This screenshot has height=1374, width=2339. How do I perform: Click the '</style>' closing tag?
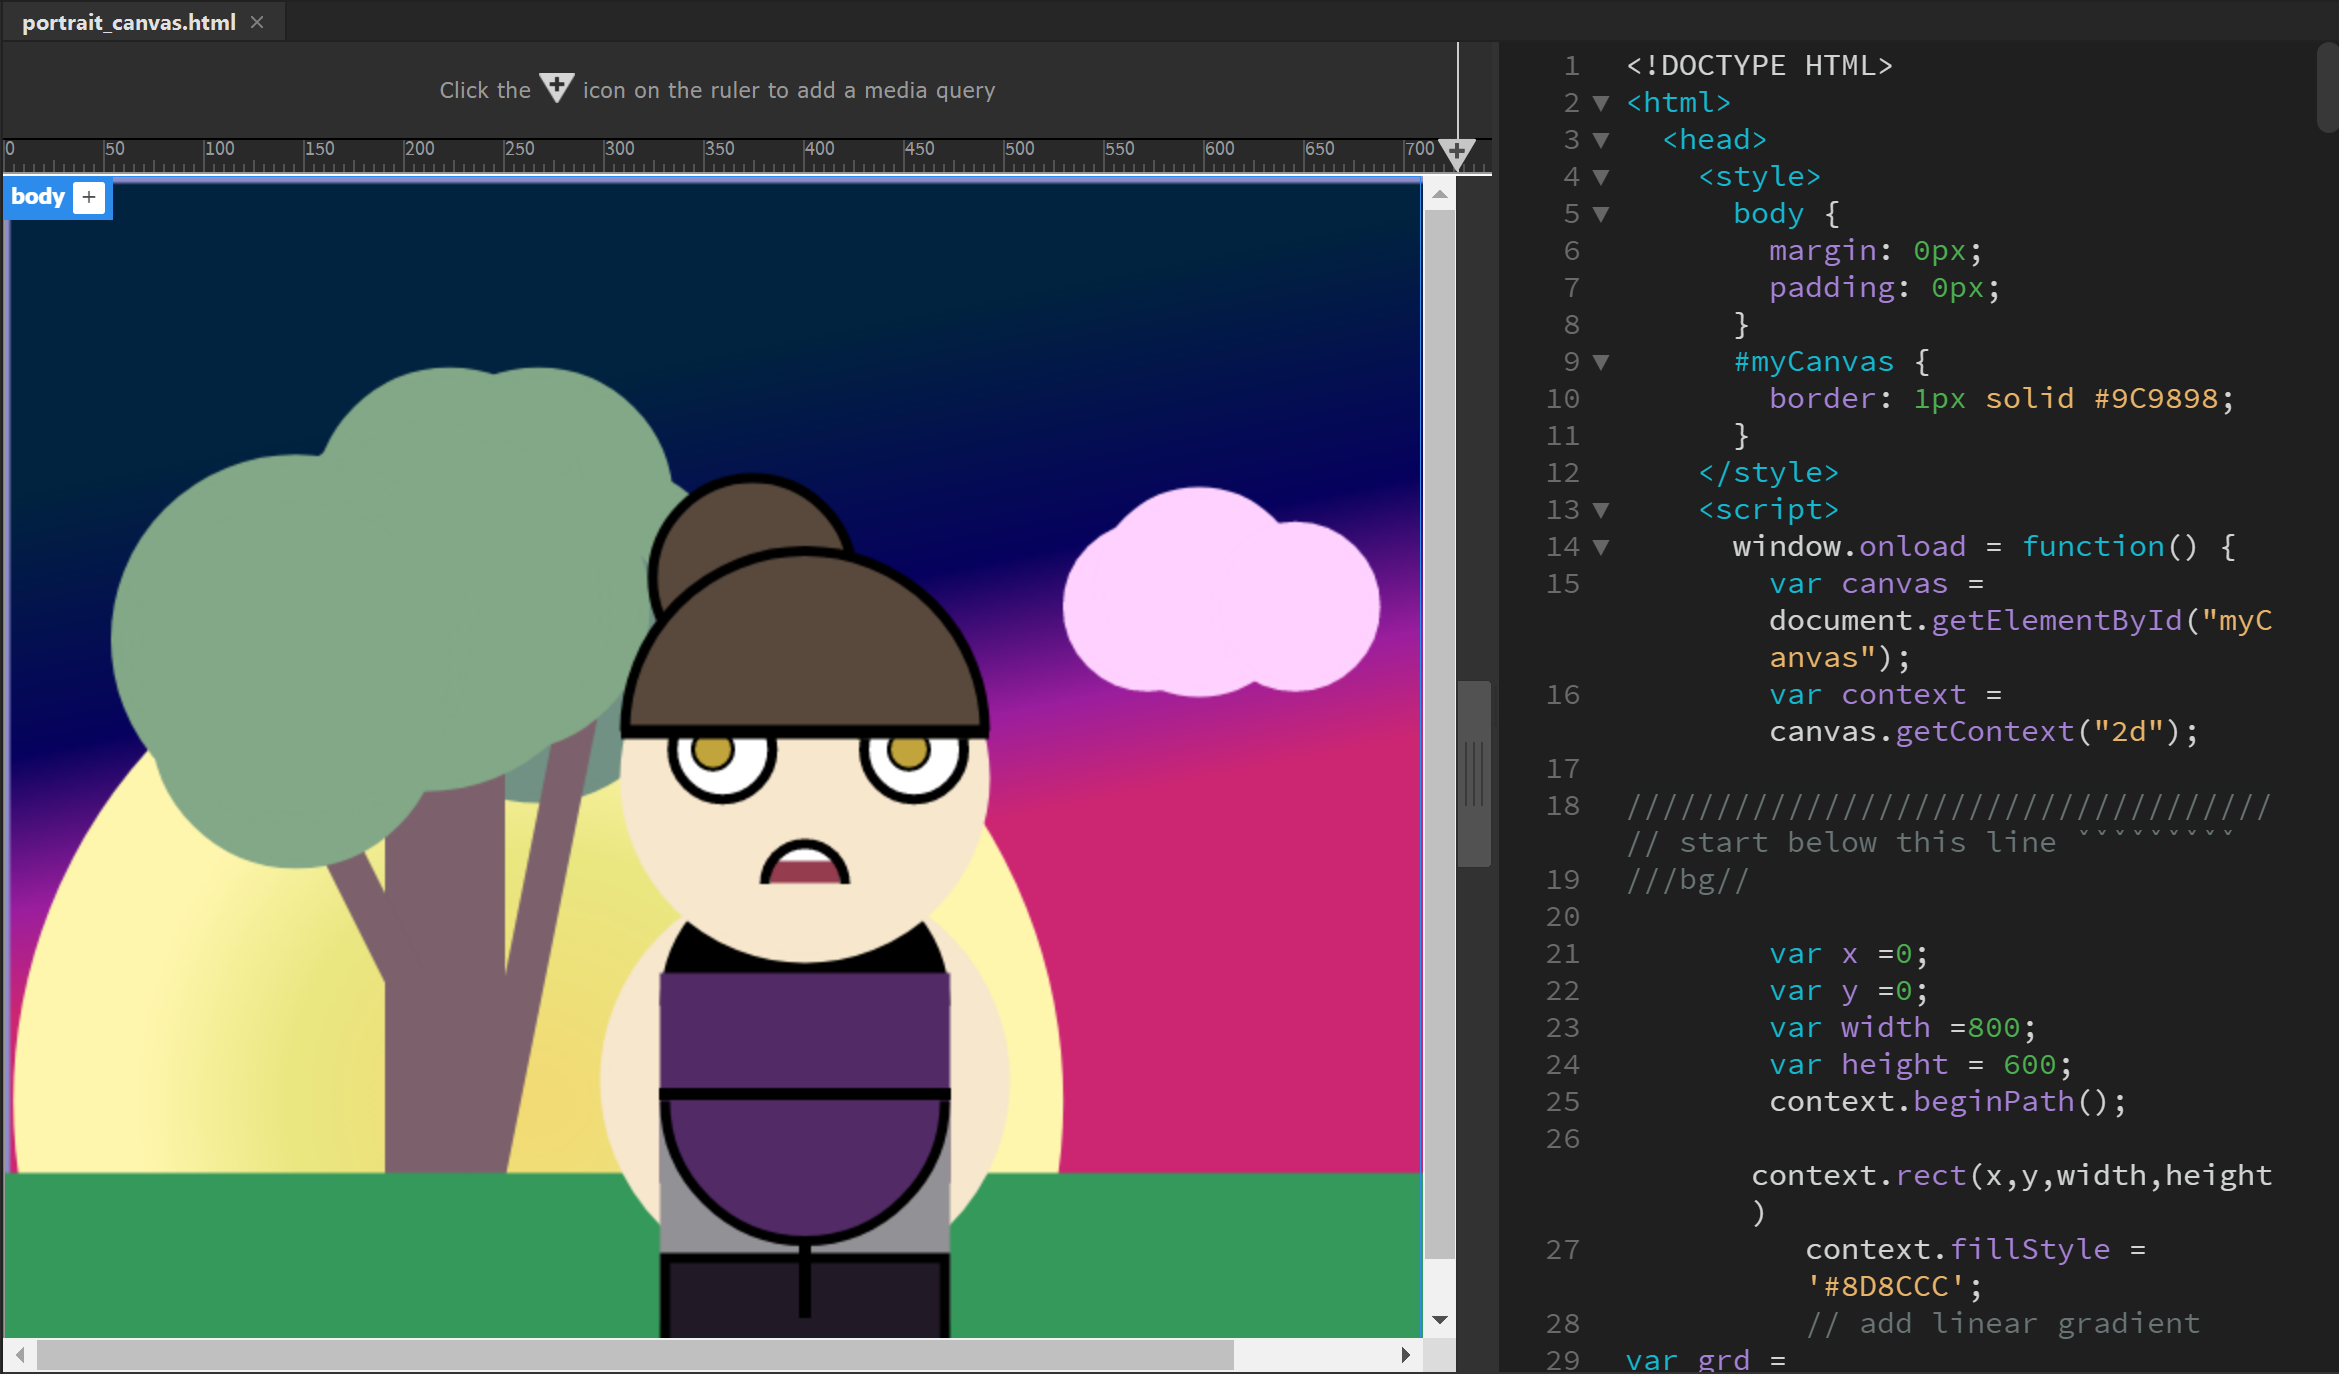[1768, 473]
